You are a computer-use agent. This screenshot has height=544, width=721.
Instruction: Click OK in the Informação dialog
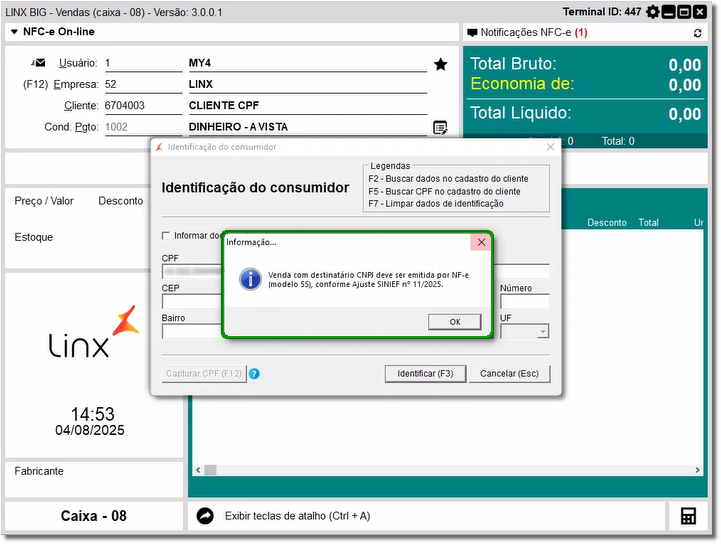(x=455, y=322)
